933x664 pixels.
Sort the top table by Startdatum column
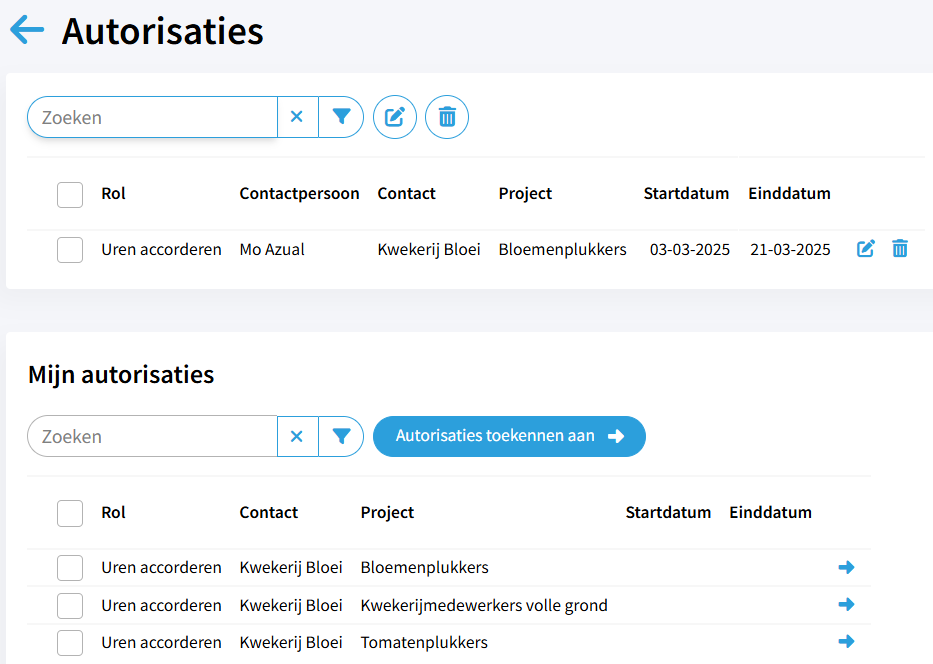click(686, 194)
